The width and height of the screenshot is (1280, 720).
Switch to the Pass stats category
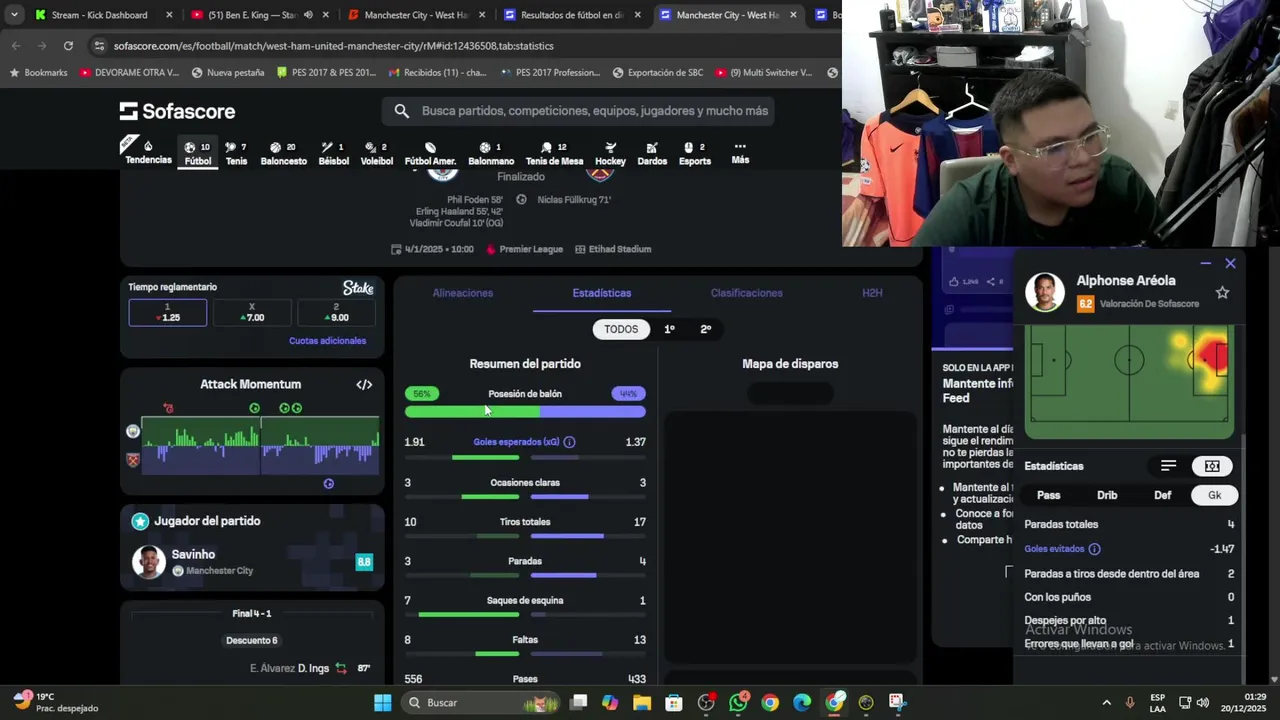(x=1048, y=495)
